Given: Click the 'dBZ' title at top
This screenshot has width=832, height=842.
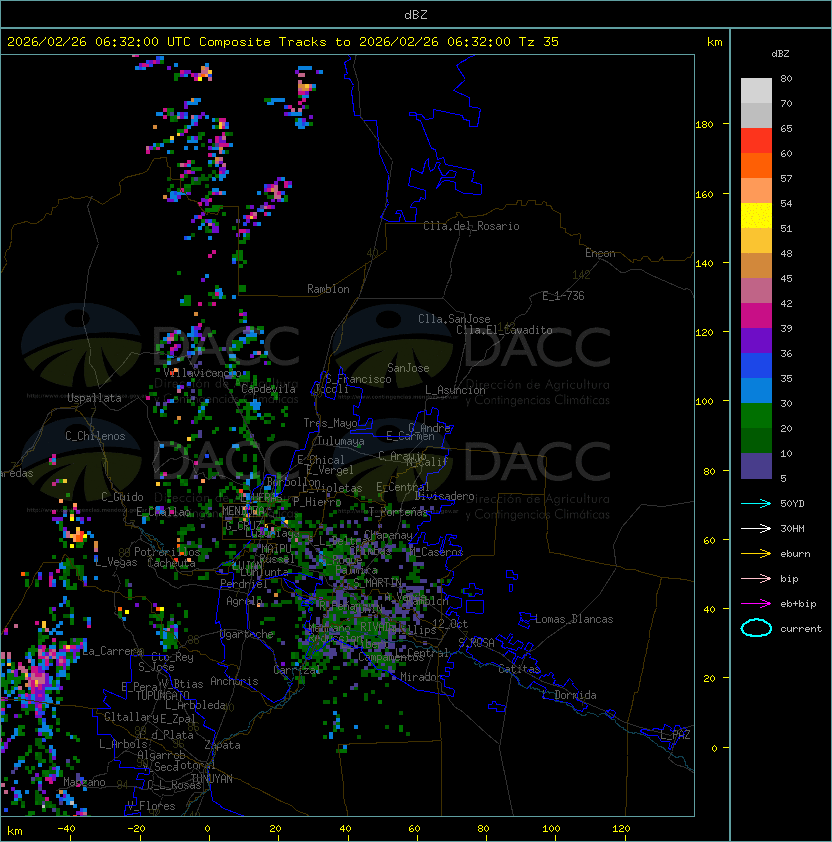Looking at the screenshot, I should click(416, 14).
